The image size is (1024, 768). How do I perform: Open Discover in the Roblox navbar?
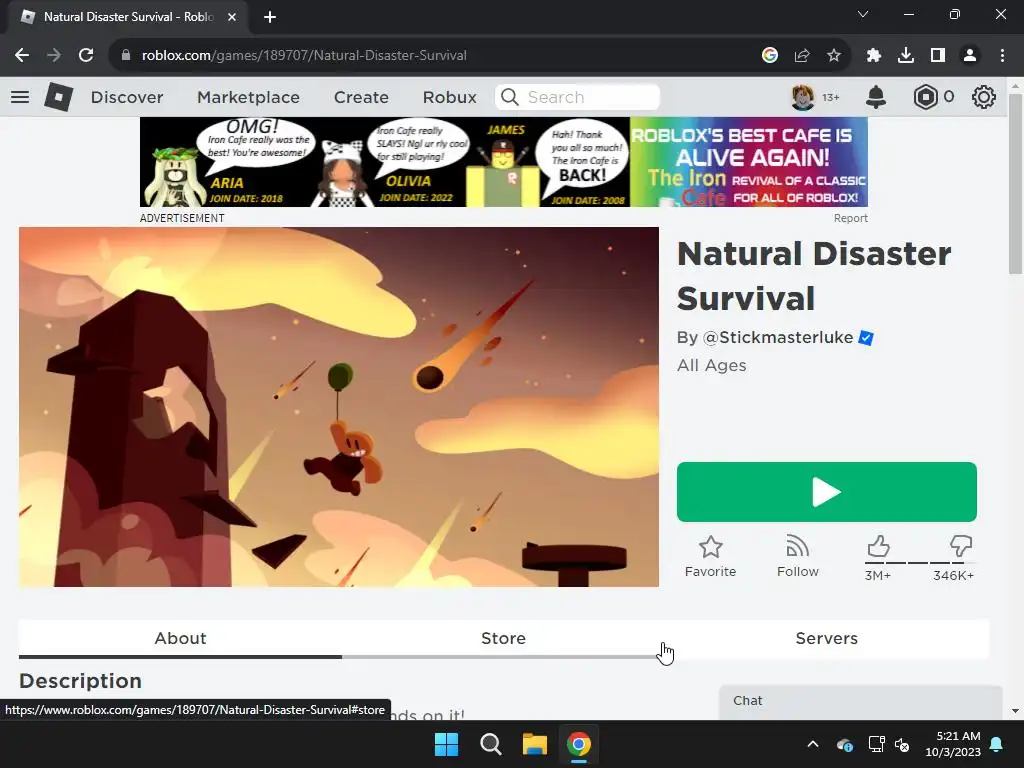127,97
